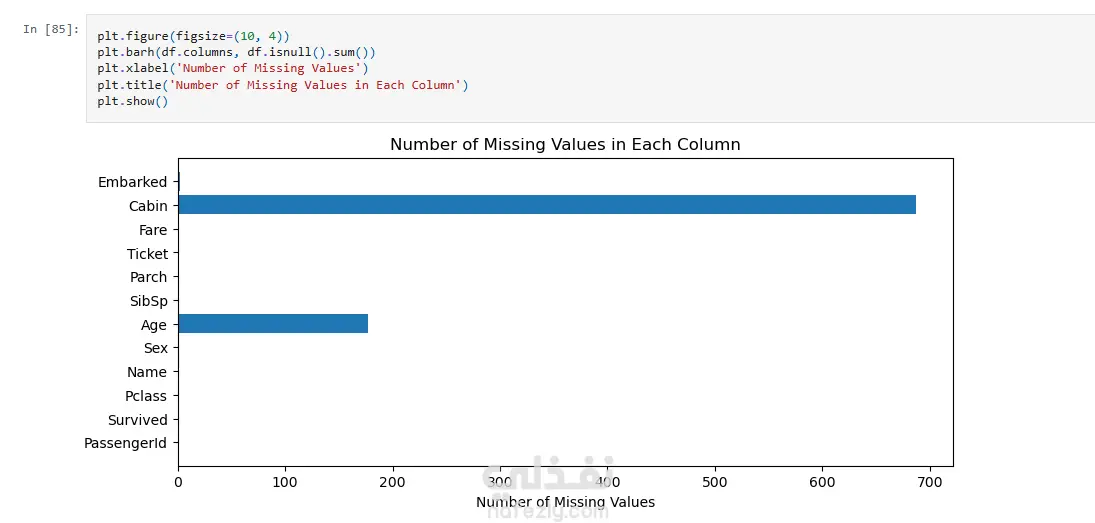The height and width of the screenshot is (523, 1095).
Task: Click the SibSp y-axis label
Action: click(x=149, y=301)
